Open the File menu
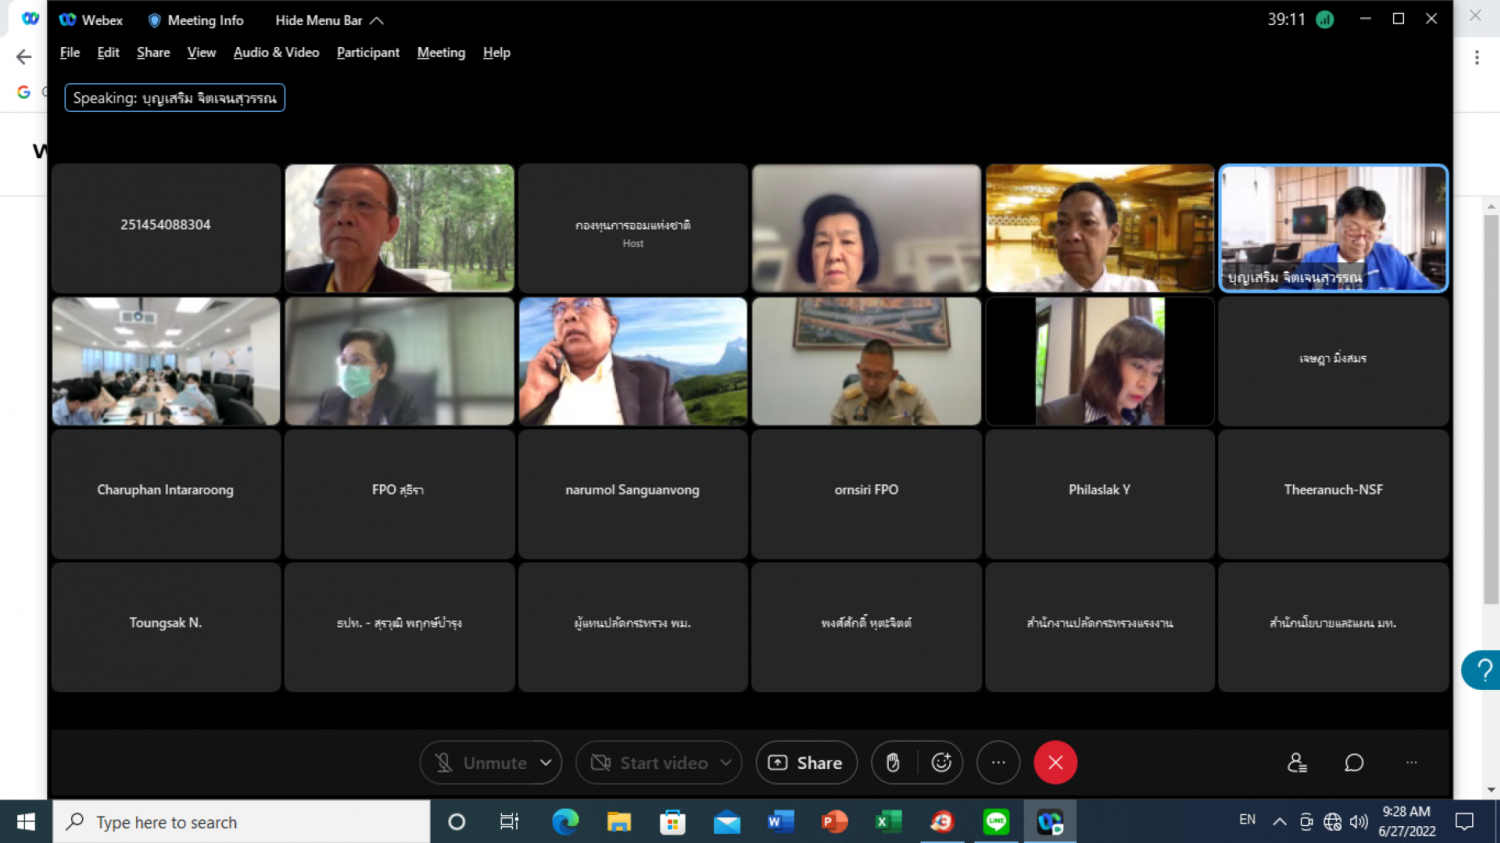This screenshot has width=1500, height=843. coord(70,52)
